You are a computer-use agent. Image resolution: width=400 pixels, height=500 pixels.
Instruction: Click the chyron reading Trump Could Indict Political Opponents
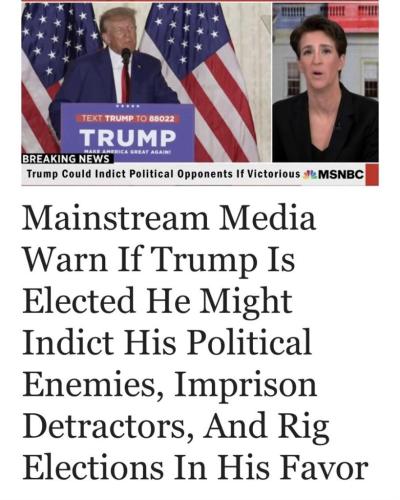(x=163, y=174)
